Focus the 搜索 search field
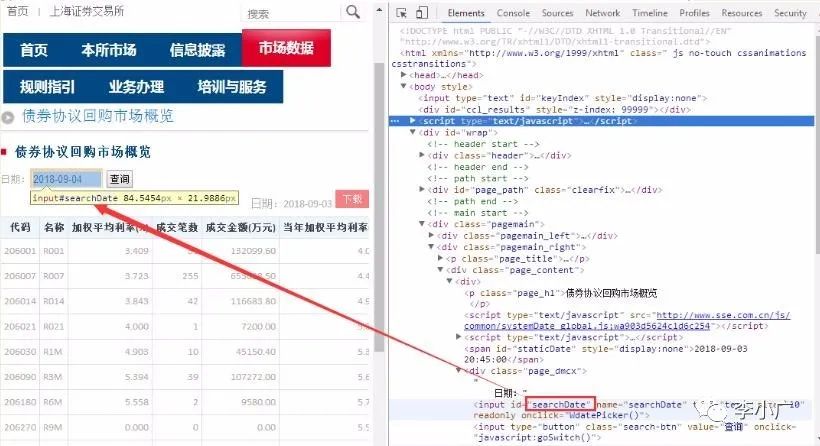This screenshot has width=820, height=446. point(290,14)
